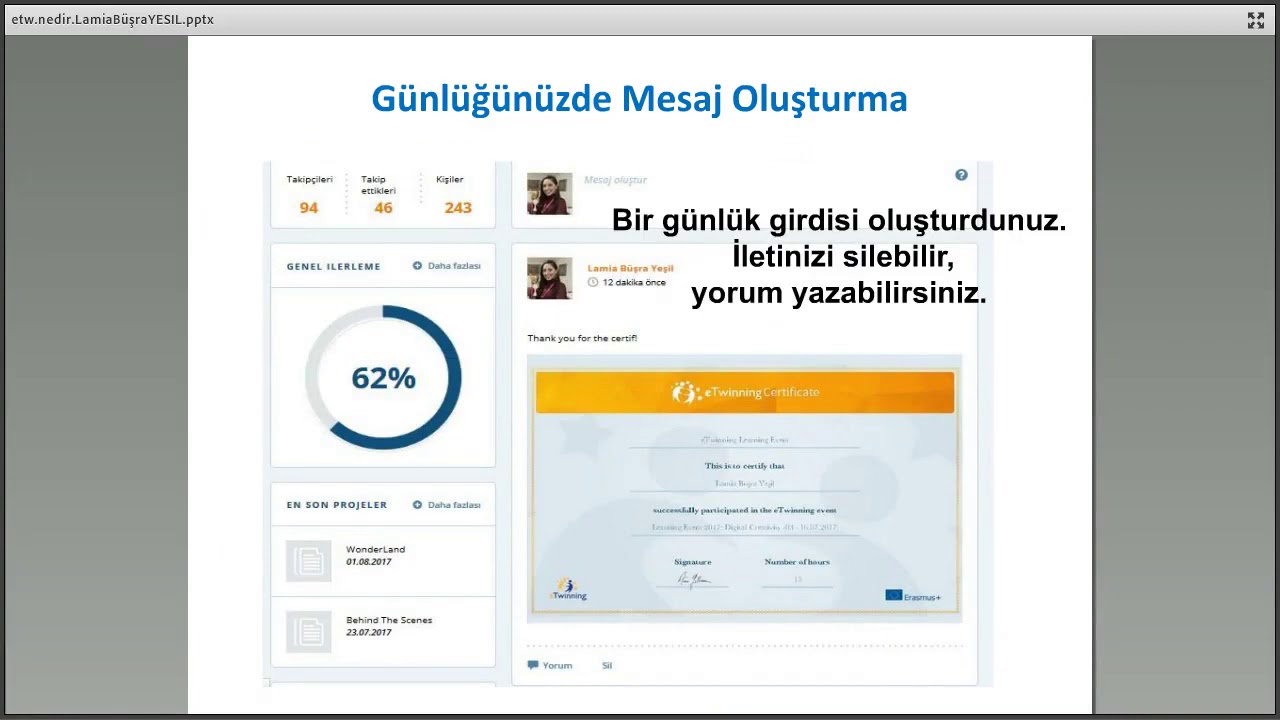This screenshot has height=720, width=1280.
Task: Click plus icon beside Genel İlerleme Daha fazlası
Action: (418, 266)
